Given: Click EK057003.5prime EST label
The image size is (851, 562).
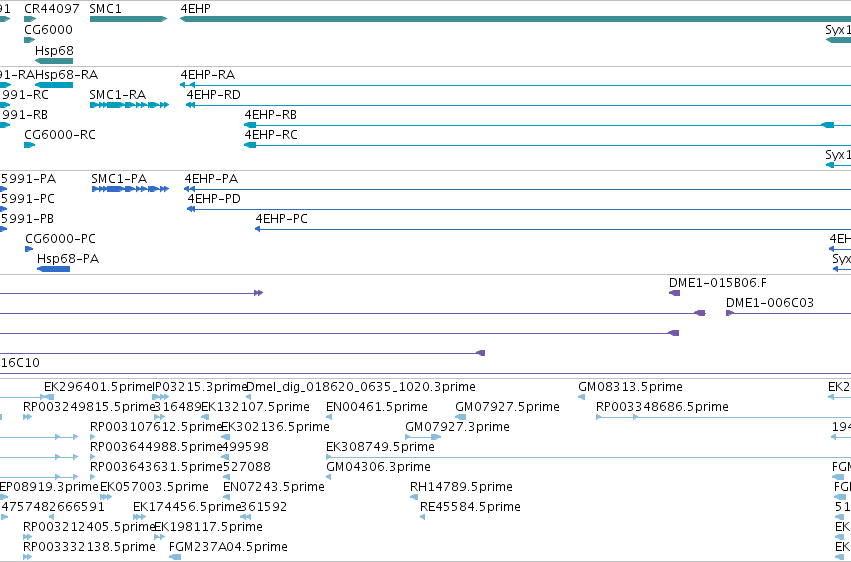Looking at the screenshot, I should (154, 487).
